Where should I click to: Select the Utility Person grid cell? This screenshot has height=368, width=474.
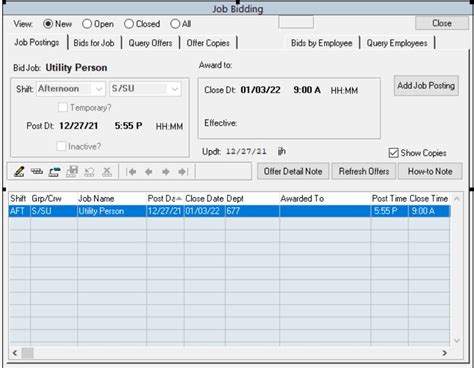pyautogui.click(x=112, y=211)
